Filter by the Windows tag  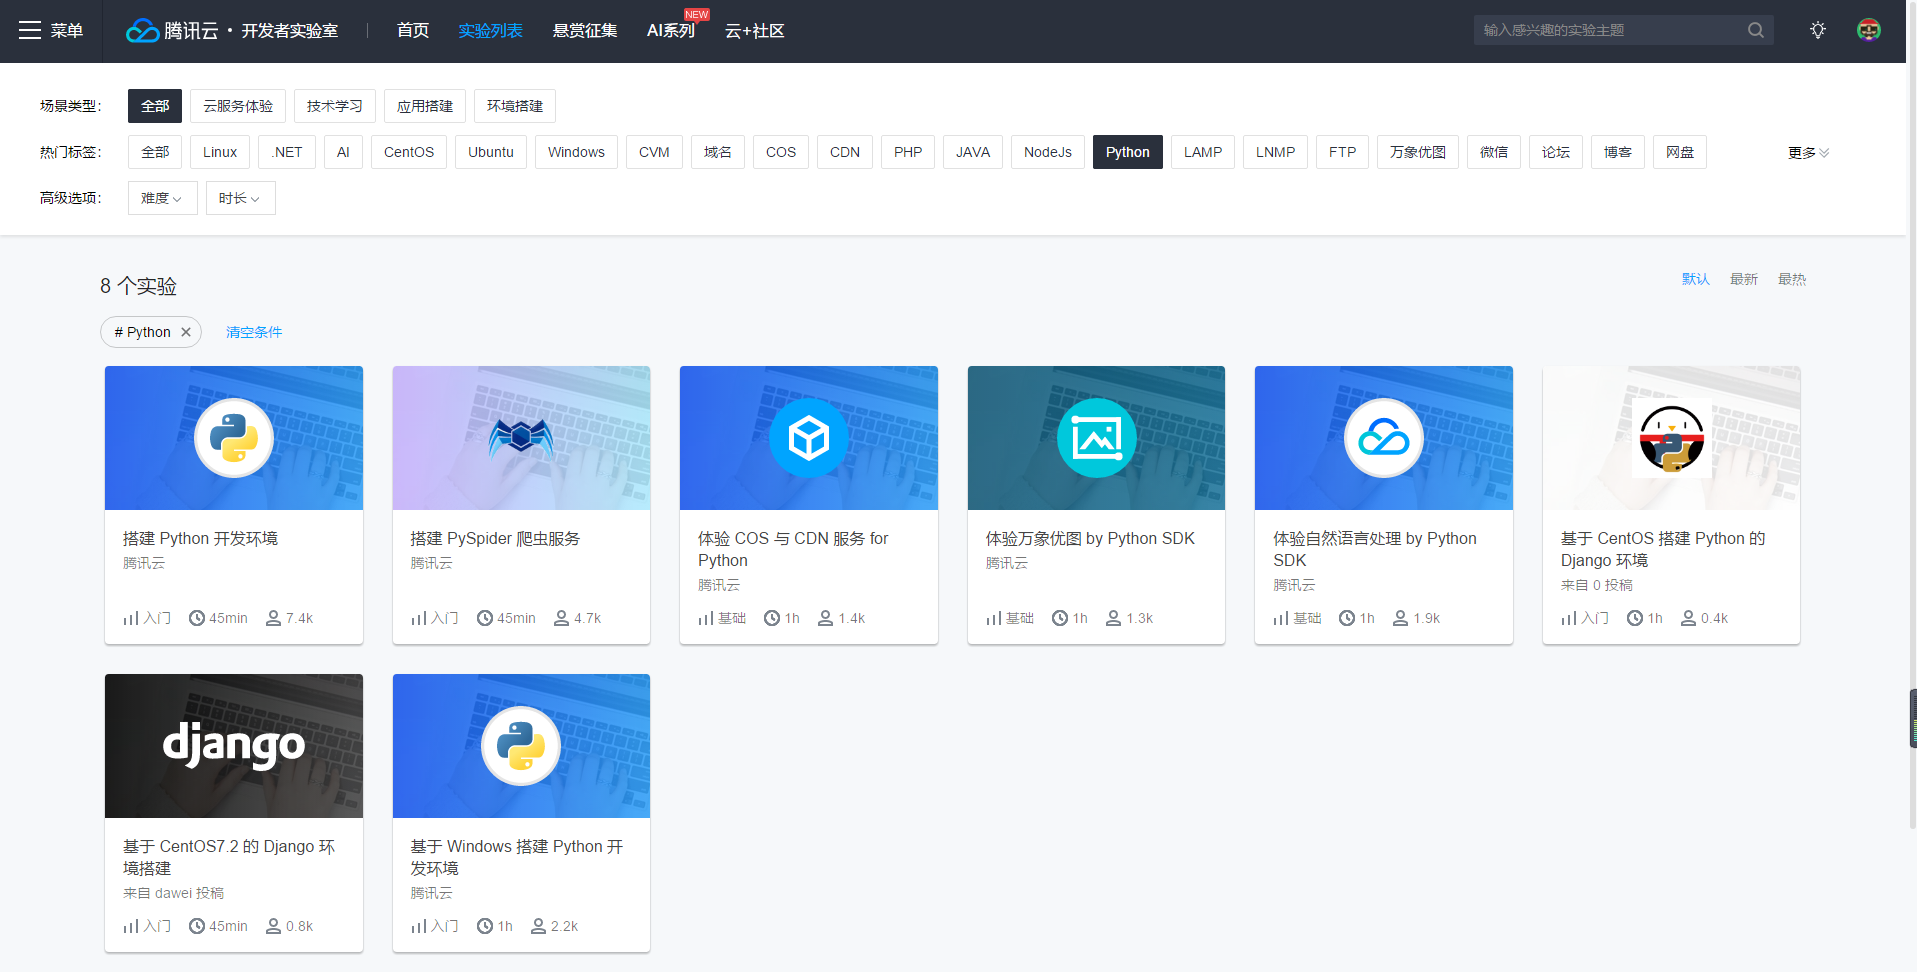576,152
